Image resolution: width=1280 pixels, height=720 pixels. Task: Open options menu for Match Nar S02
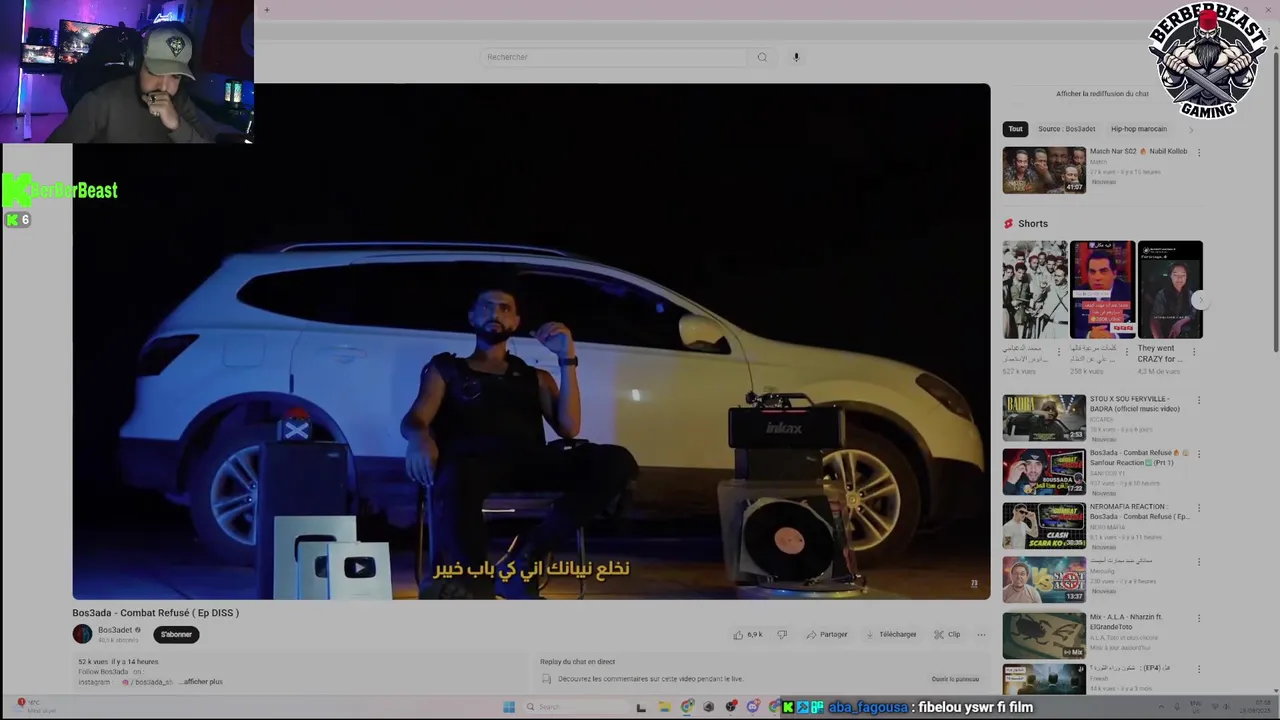tap(1199, 152)
